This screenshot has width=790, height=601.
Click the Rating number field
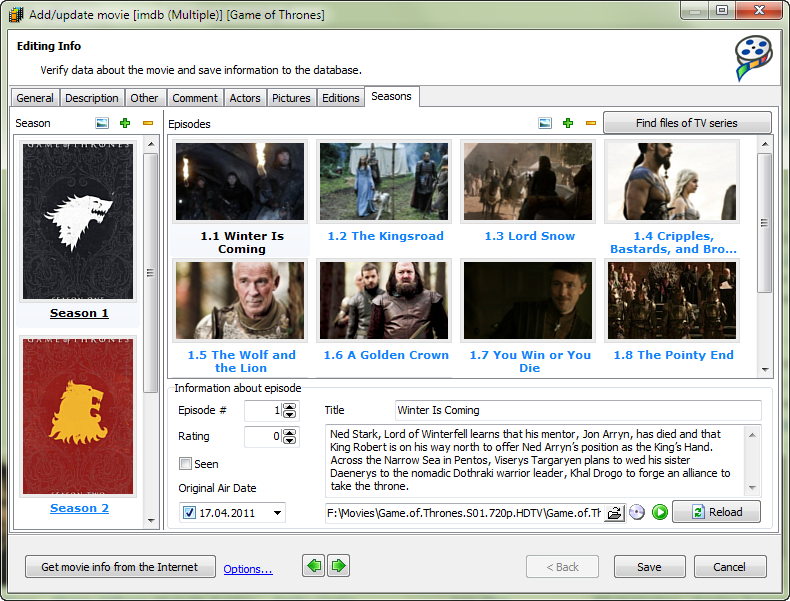click(x=264, y=436)
